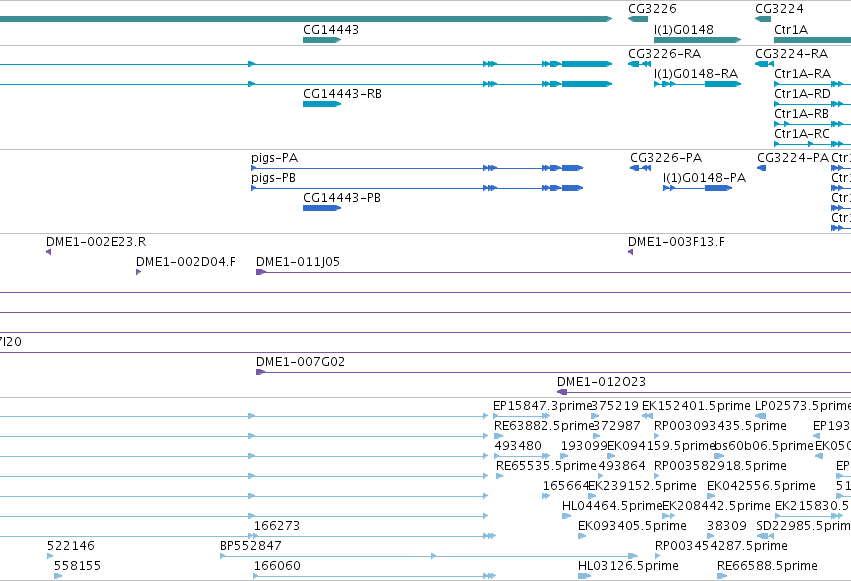Select the CG14443 gene feature bar
The width and height of the screenshot is (851, 581).
coord(322,40)
